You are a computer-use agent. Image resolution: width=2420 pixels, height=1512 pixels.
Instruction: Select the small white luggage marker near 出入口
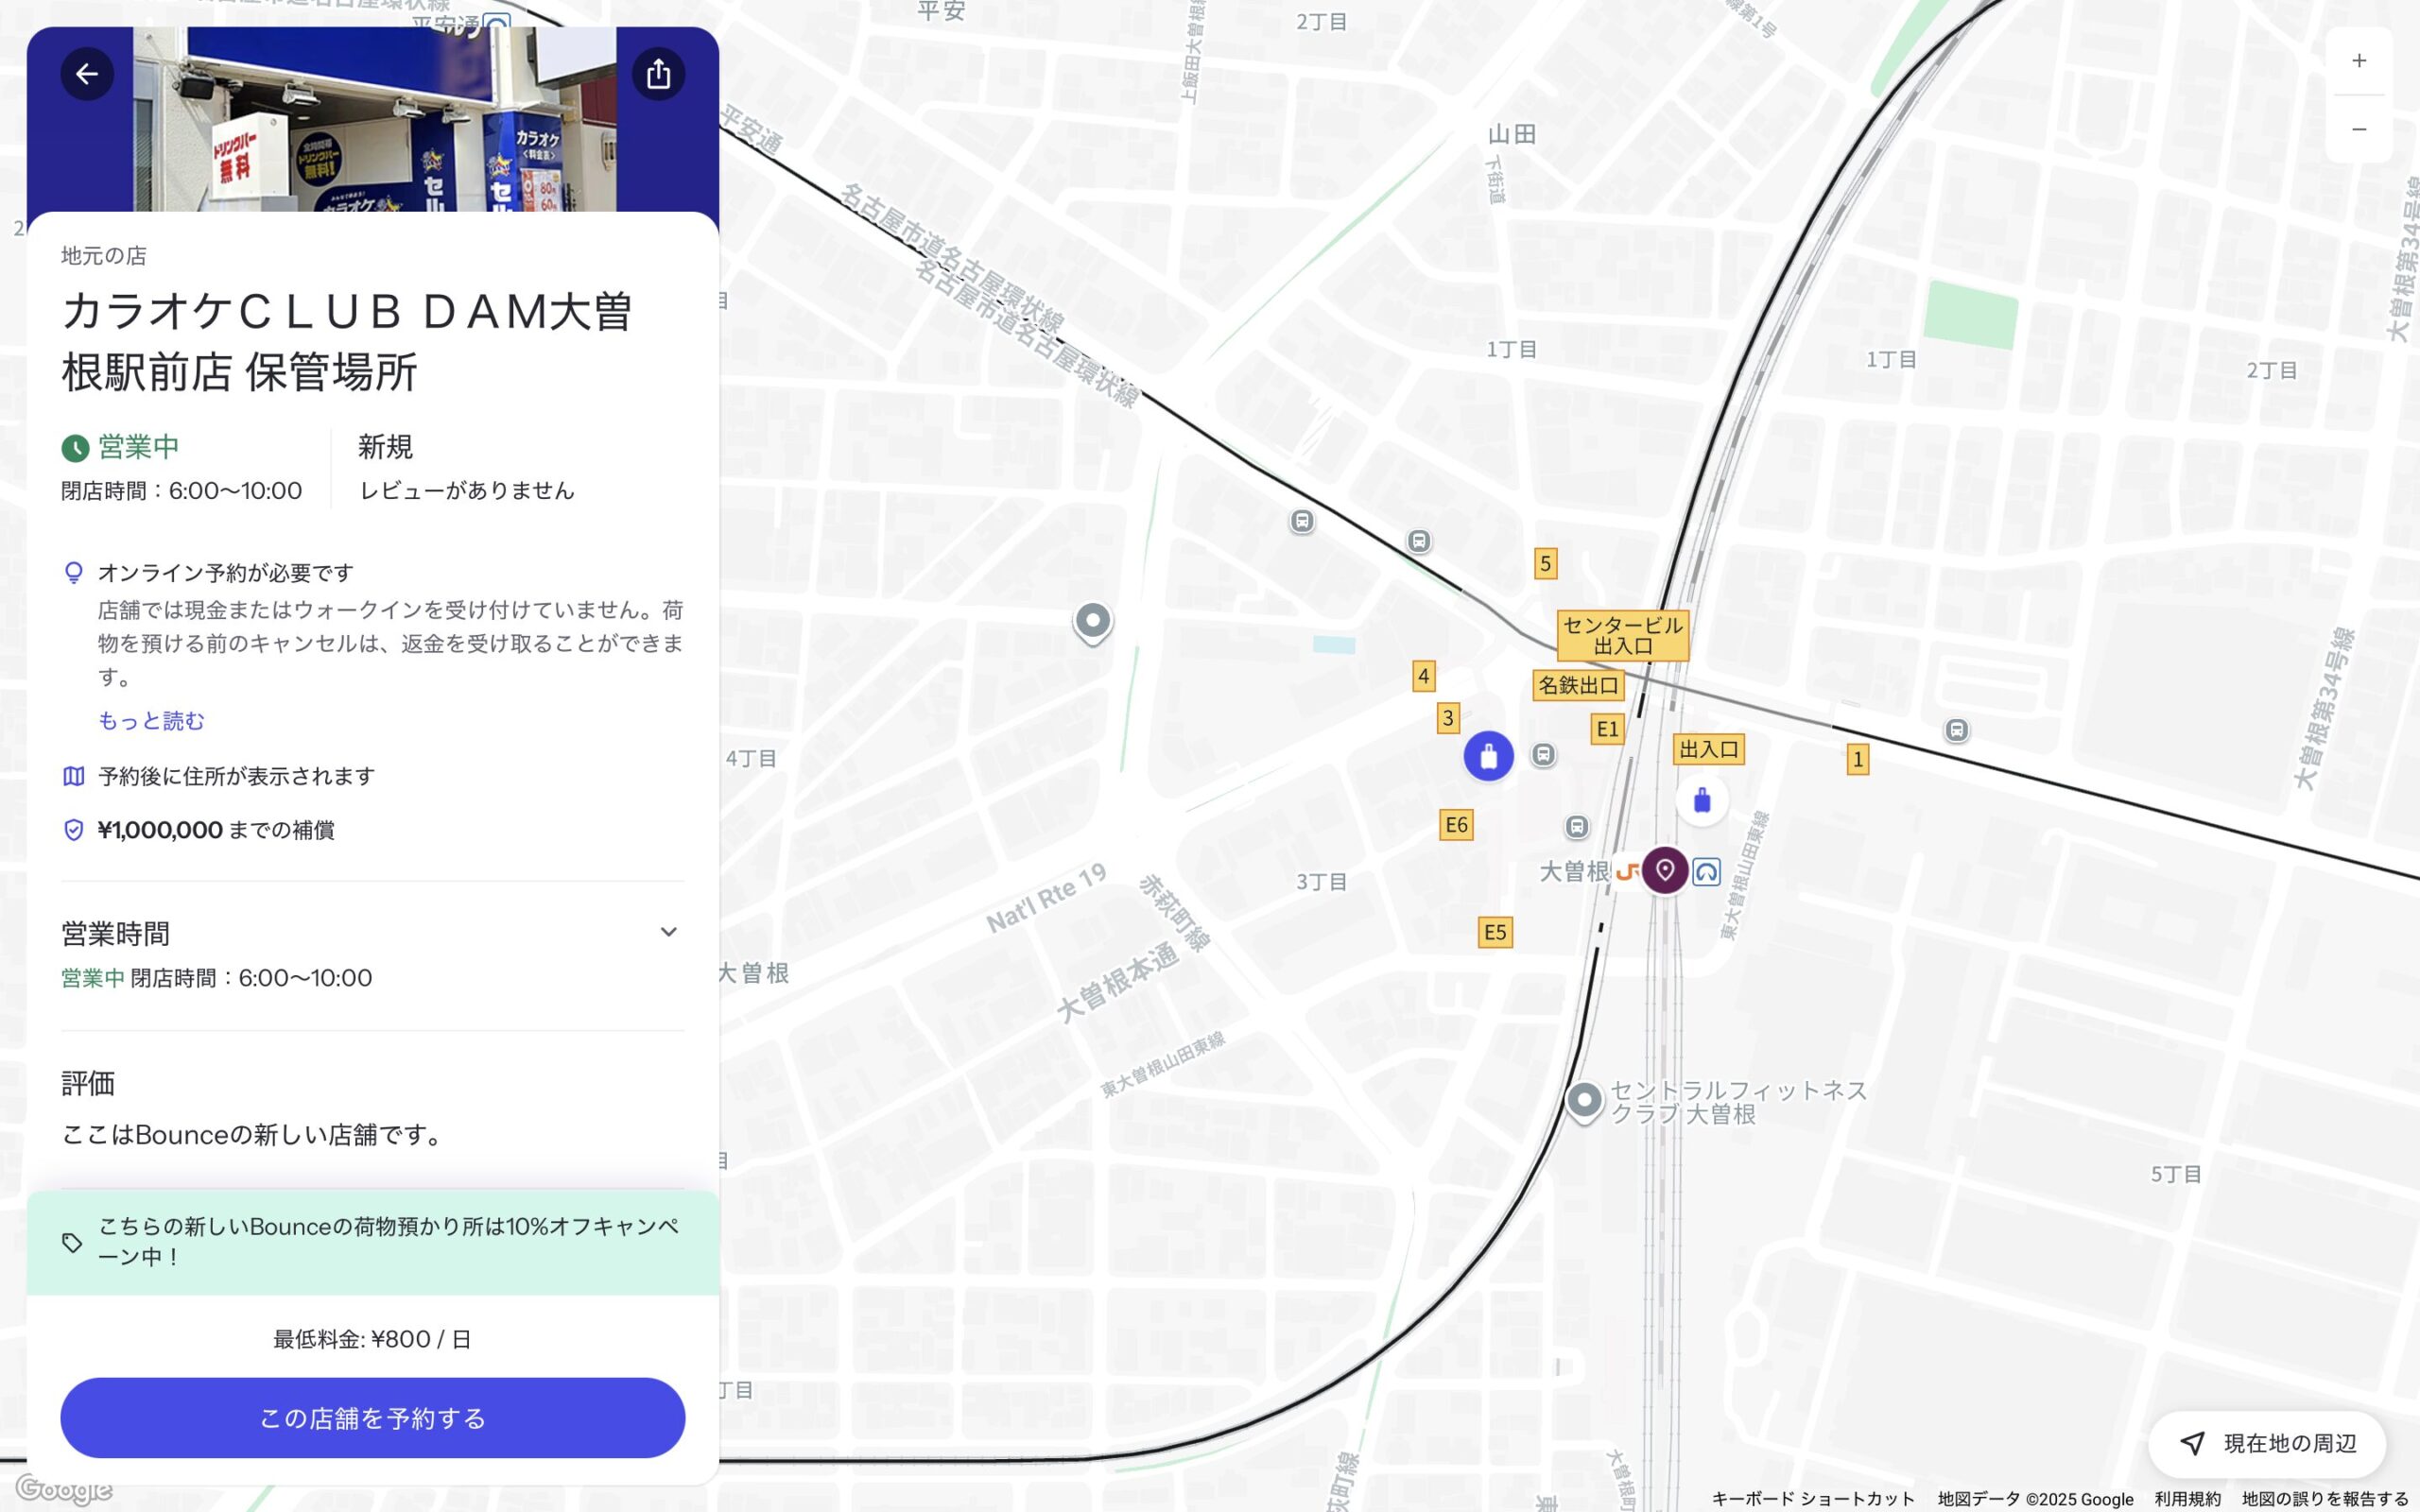pos(1702,800)
